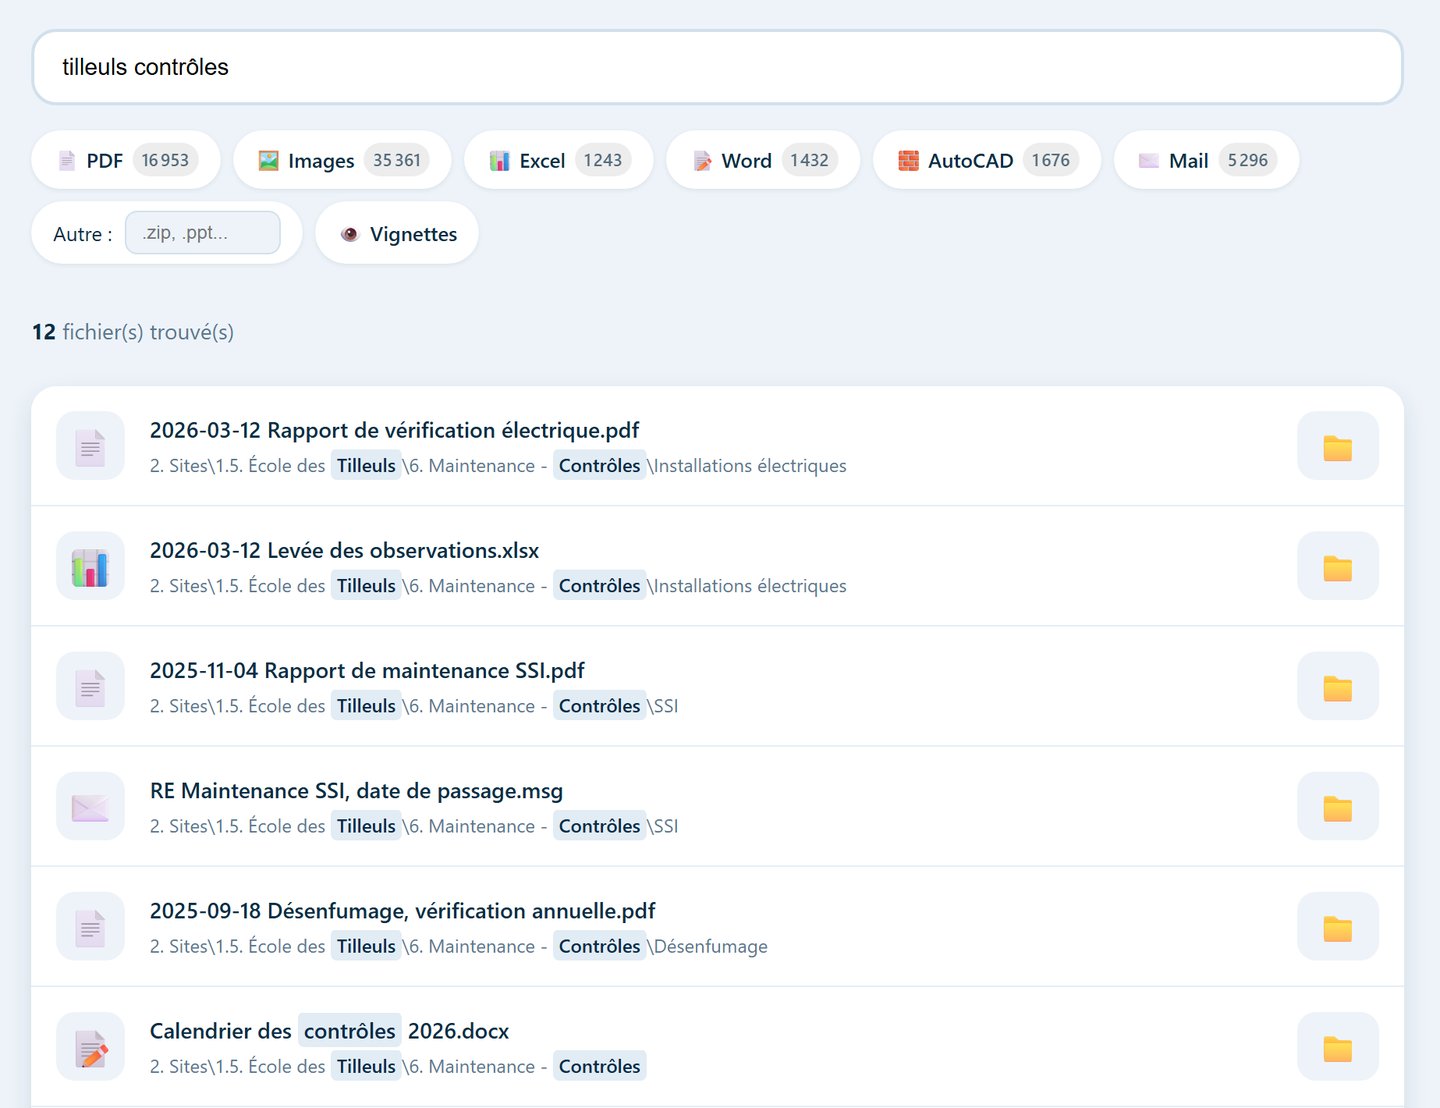
Task: Open RE Maintenance SSI, date de passage.msg
Action: click(x=356, y=791)
